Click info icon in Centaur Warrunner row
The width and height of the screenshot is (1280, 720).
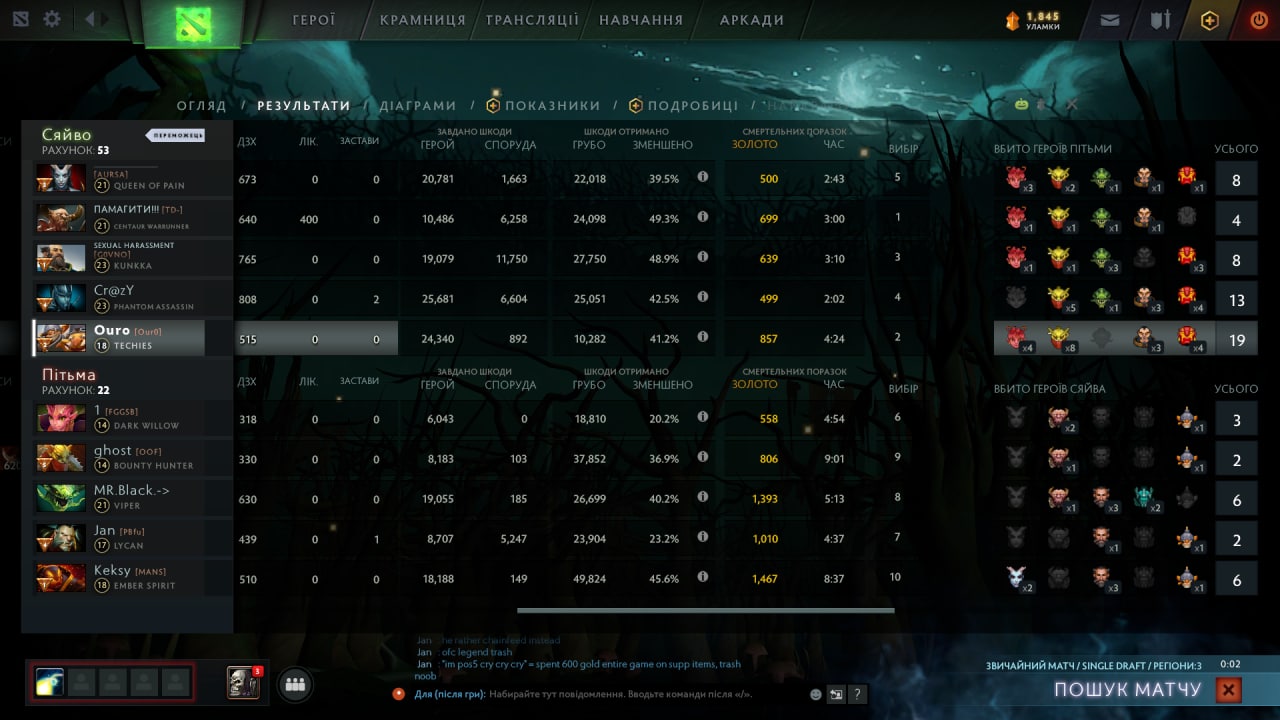[x=702, y=217]
